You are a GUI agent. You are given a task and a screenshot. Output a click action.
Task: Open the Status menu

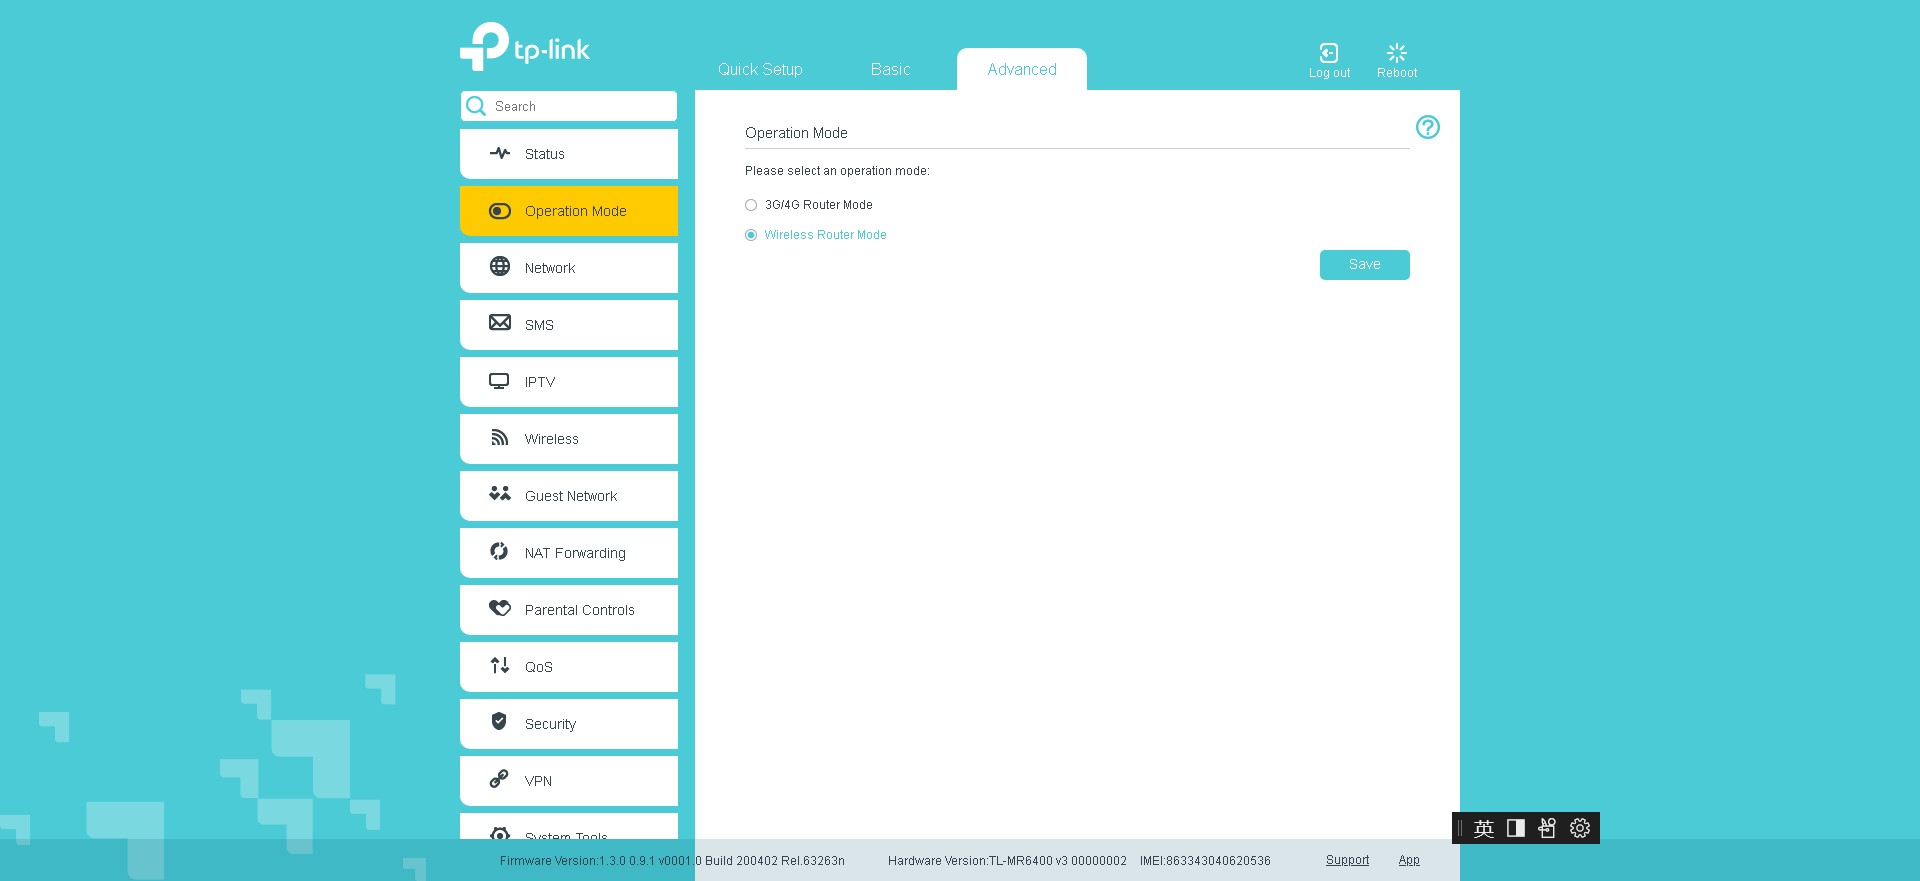point(569,154)
